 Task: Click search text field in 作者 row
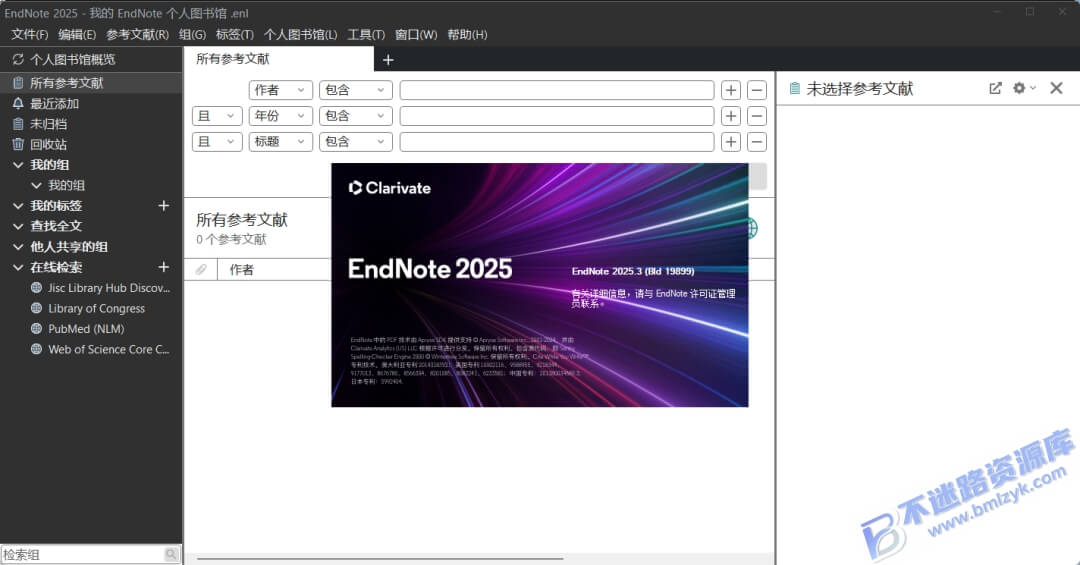[x=557, y=90]
